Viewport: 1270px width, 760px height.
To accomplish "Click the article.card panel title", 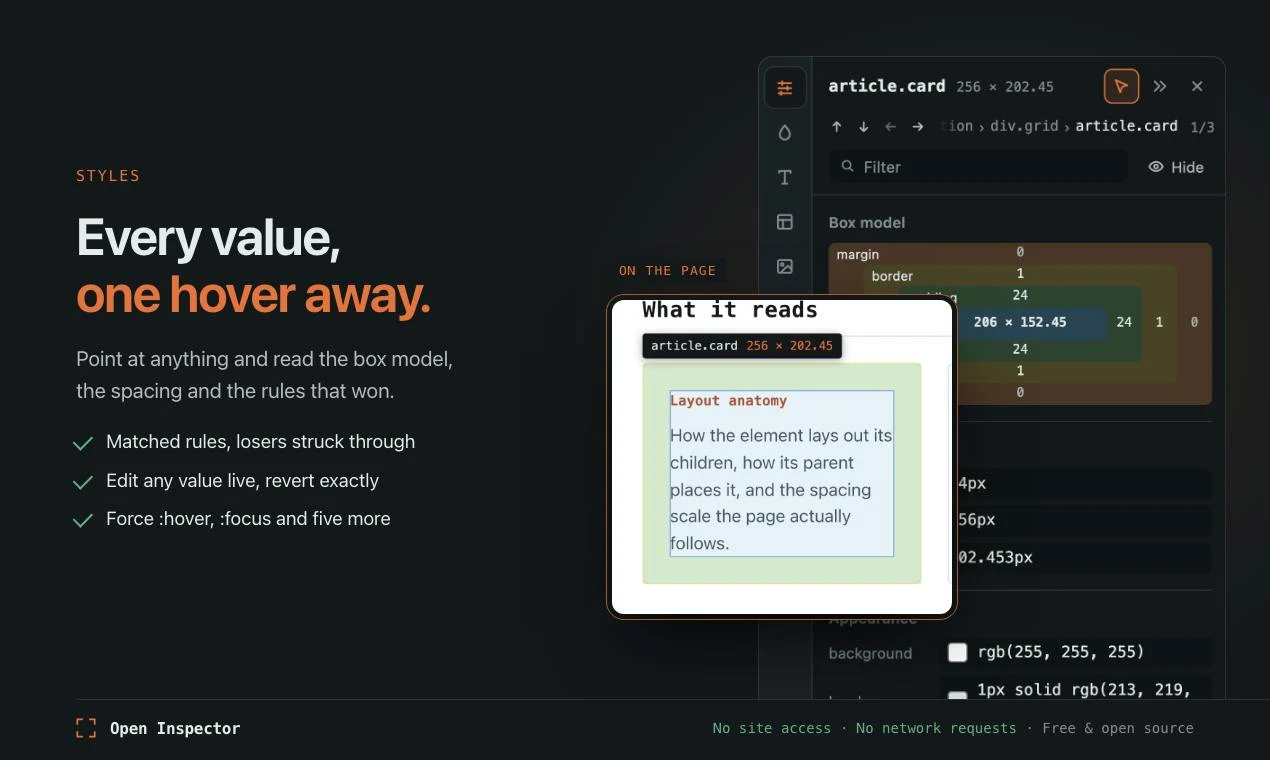I will tap(887, 86).
